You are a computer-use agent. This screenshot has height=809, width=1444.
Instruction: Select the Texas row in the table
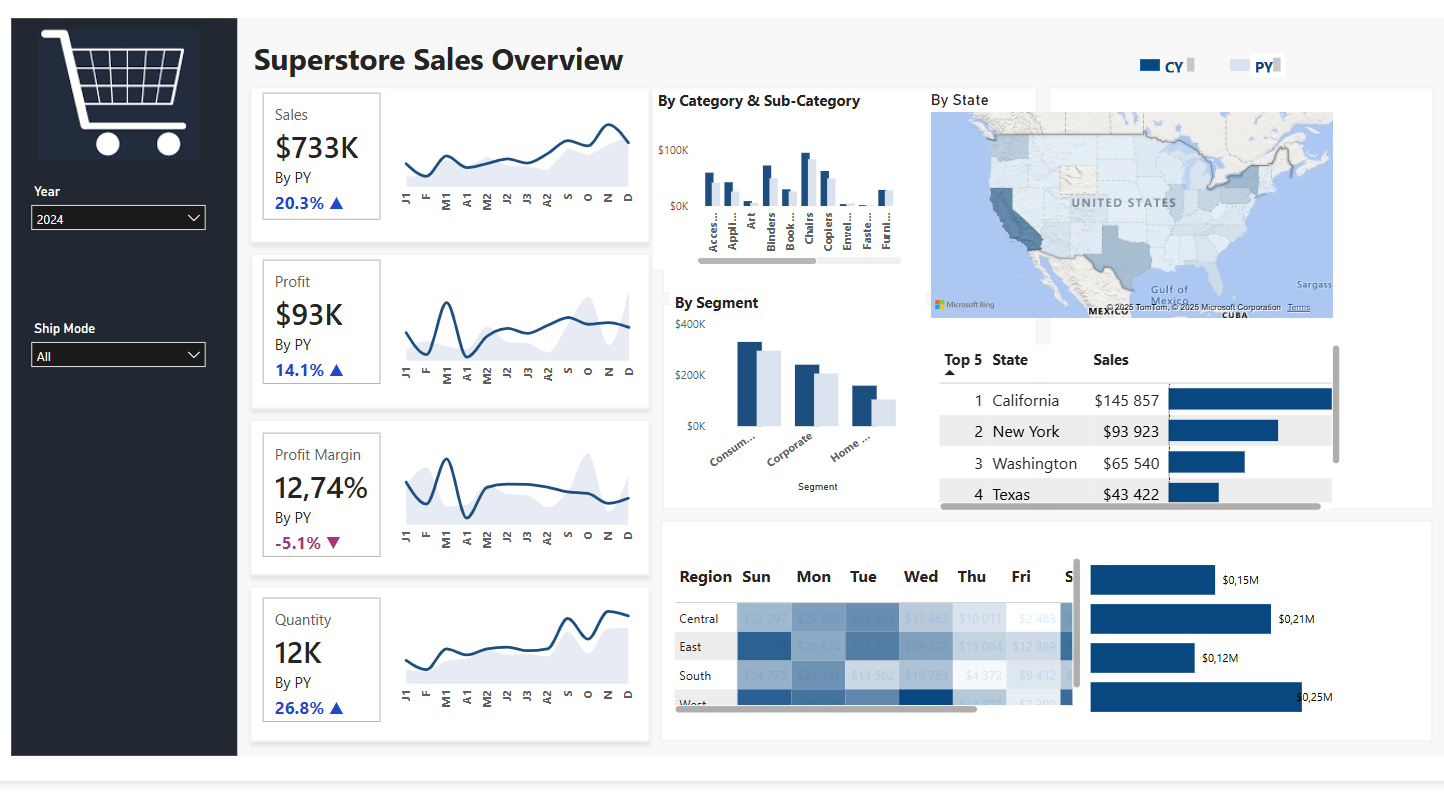pos(1136,492)
